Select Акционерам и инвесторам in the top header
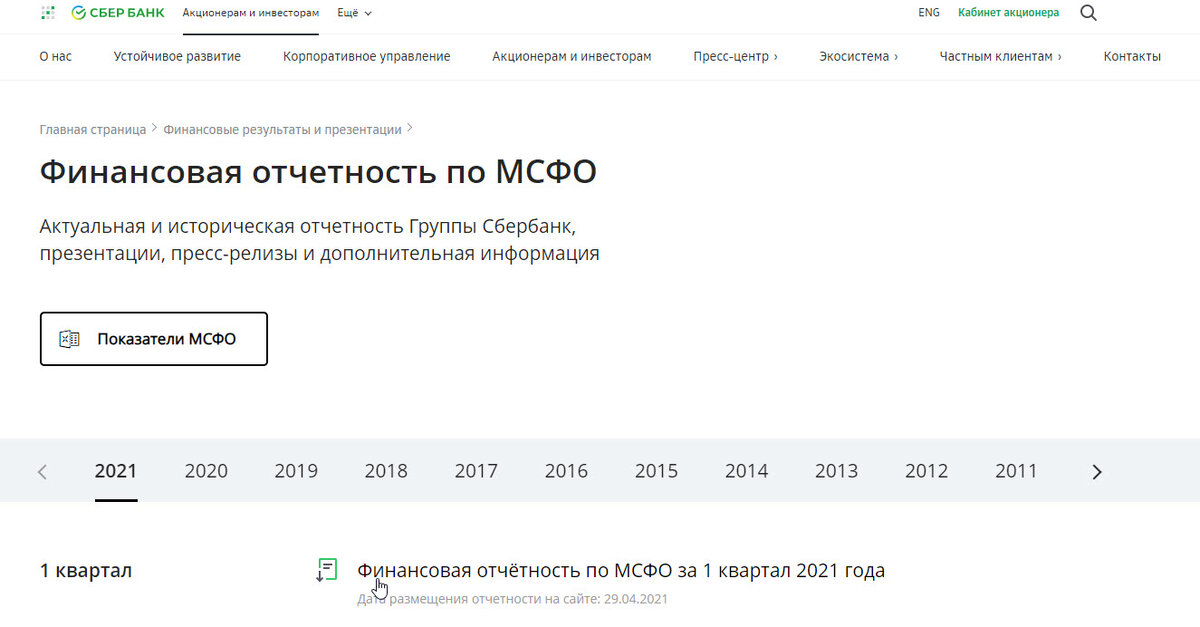The width and height of the screenshot is (1200, 627). [250, 13]
